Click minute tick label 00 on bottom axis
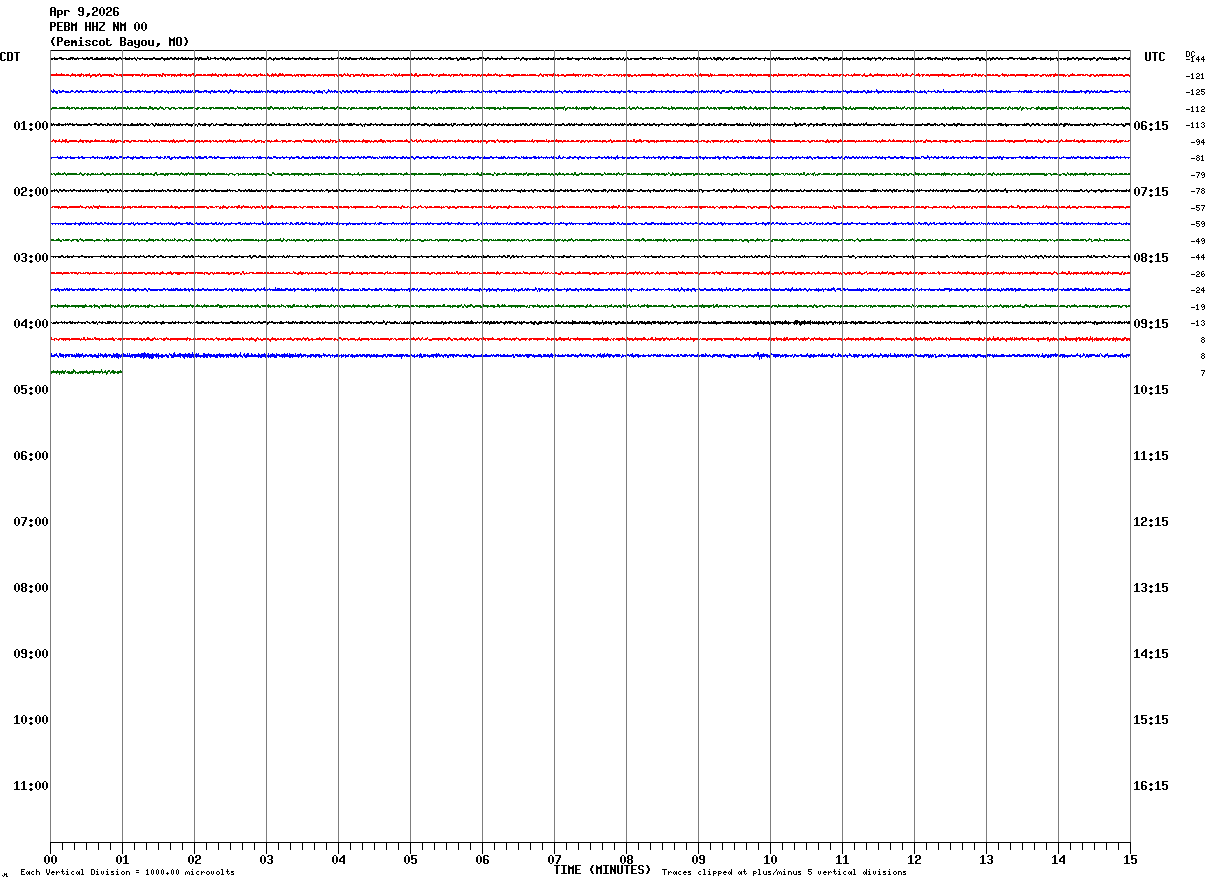The width and height of the screenshot is (1210, 886). pyautogui.click(x=50, y=860)
